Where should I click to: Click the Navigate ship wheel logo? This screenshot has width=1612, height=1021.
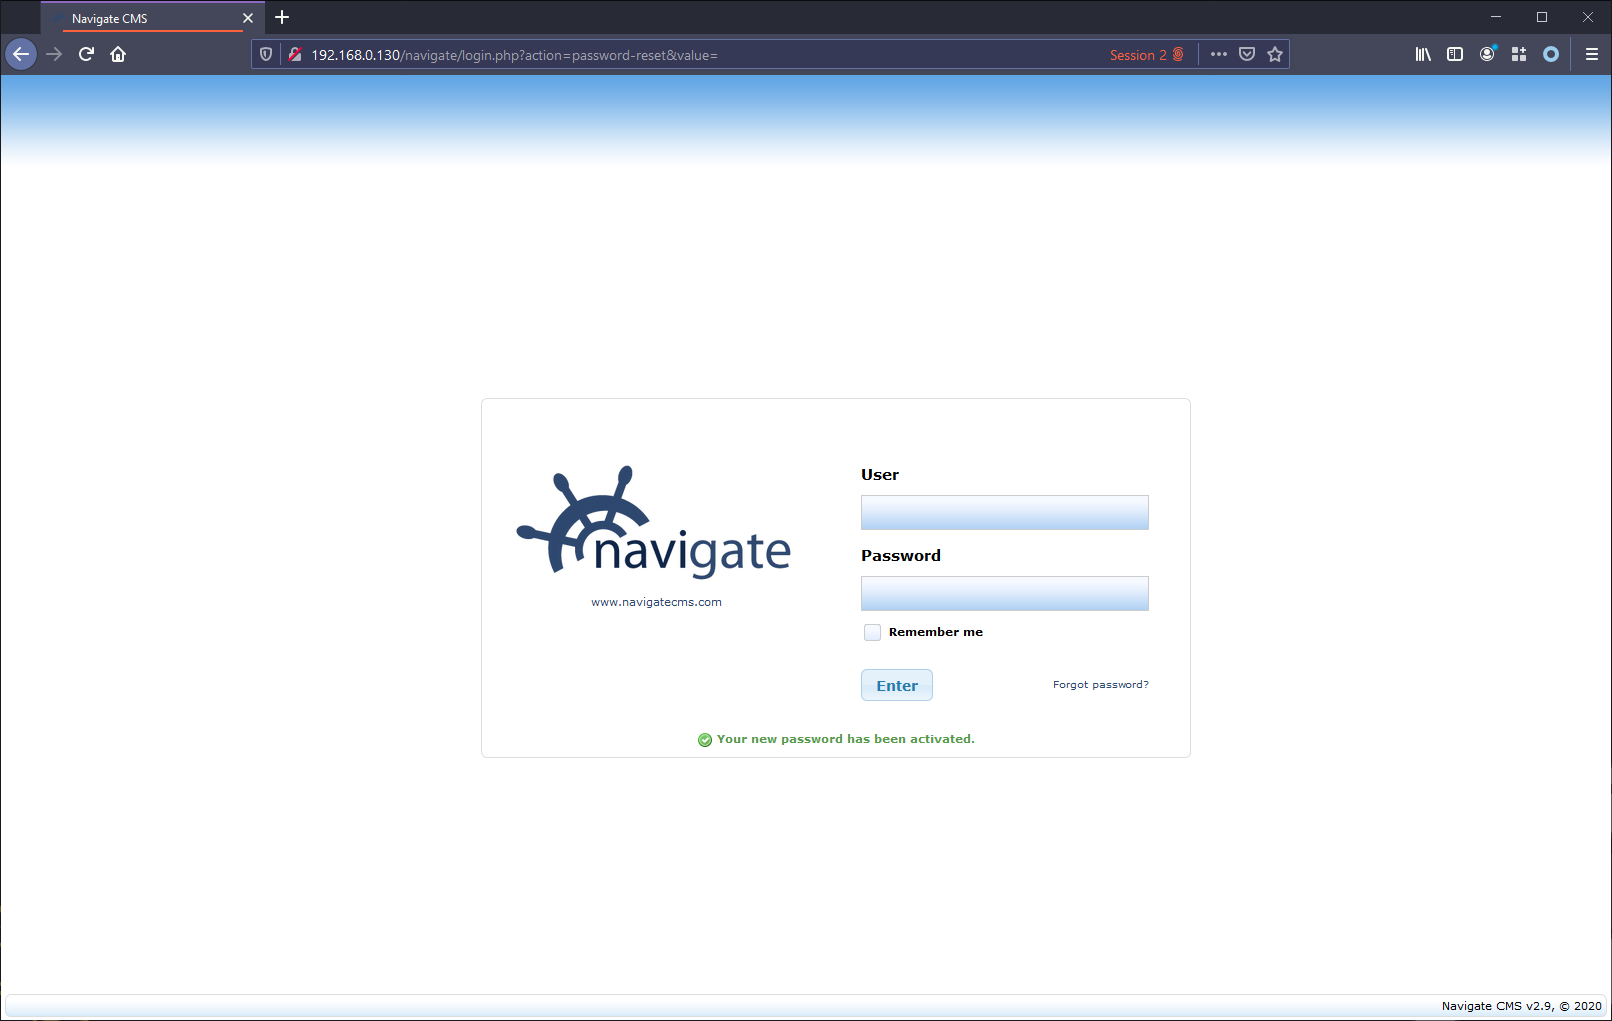(x=654, y=522)
